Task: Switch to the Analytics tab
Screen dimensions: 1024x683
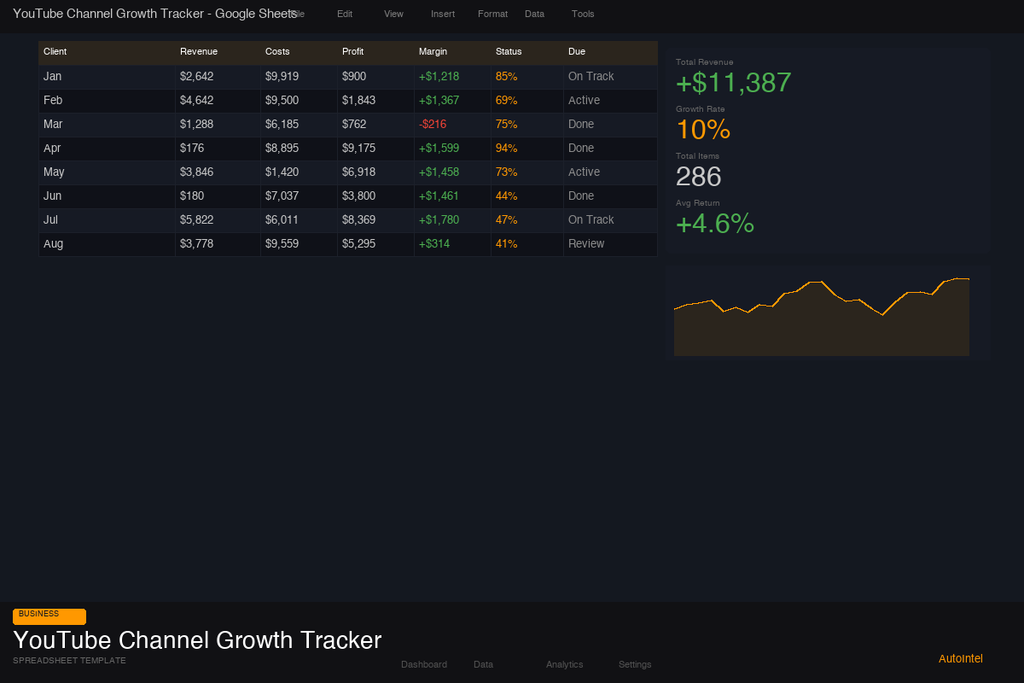Action: pyautogui.click(x=564, y=664)
